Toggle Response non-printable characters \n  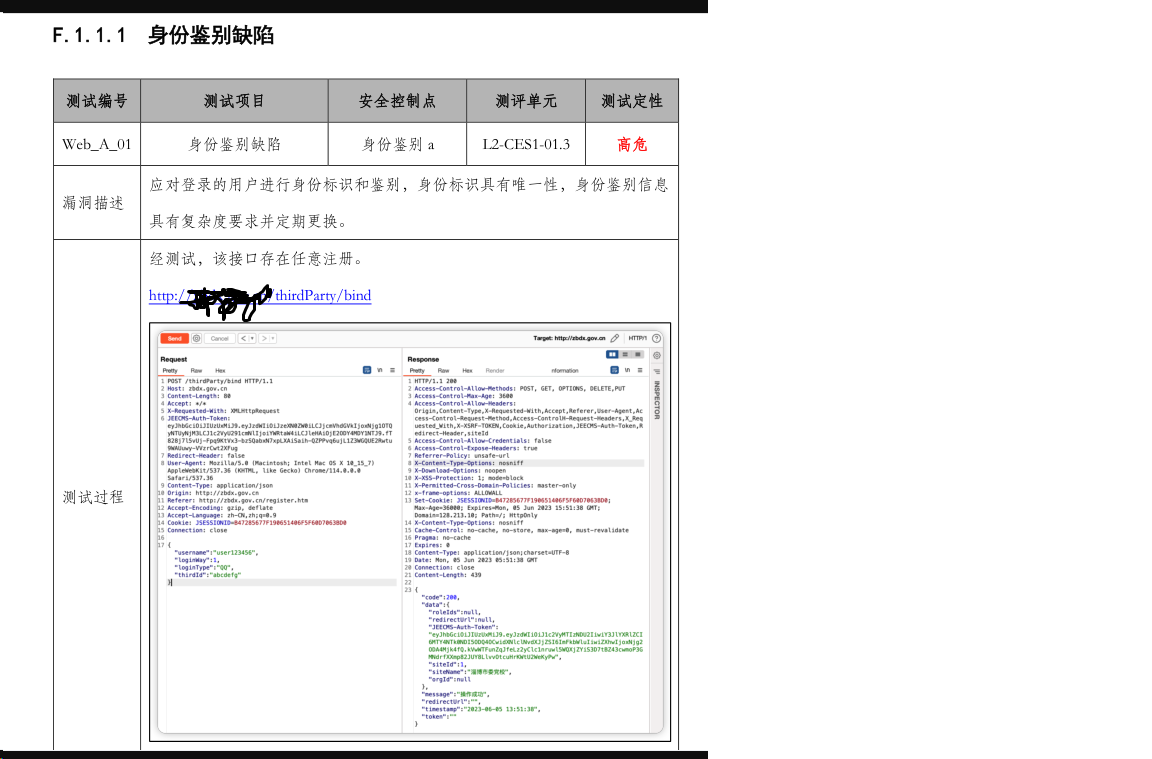[627, 370]
